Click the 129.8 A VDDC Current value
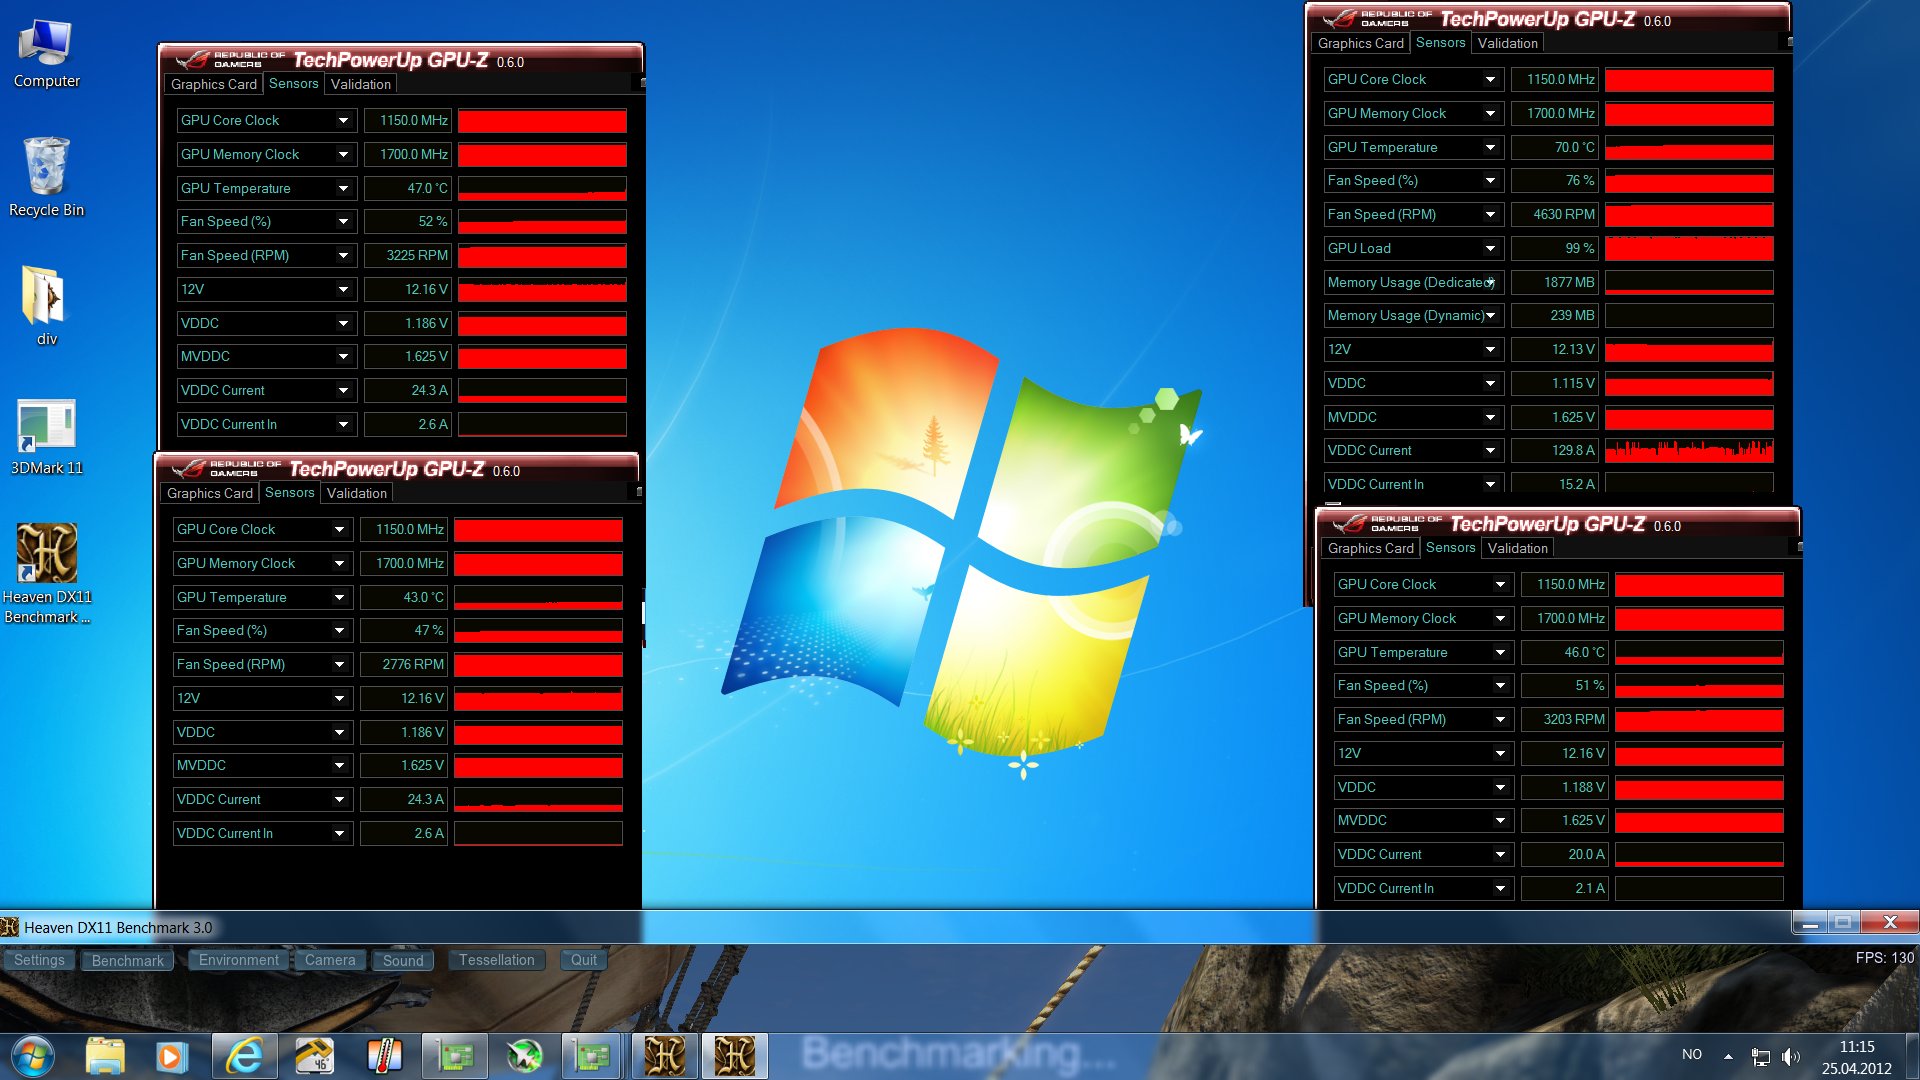 [x=1554, y=450]
